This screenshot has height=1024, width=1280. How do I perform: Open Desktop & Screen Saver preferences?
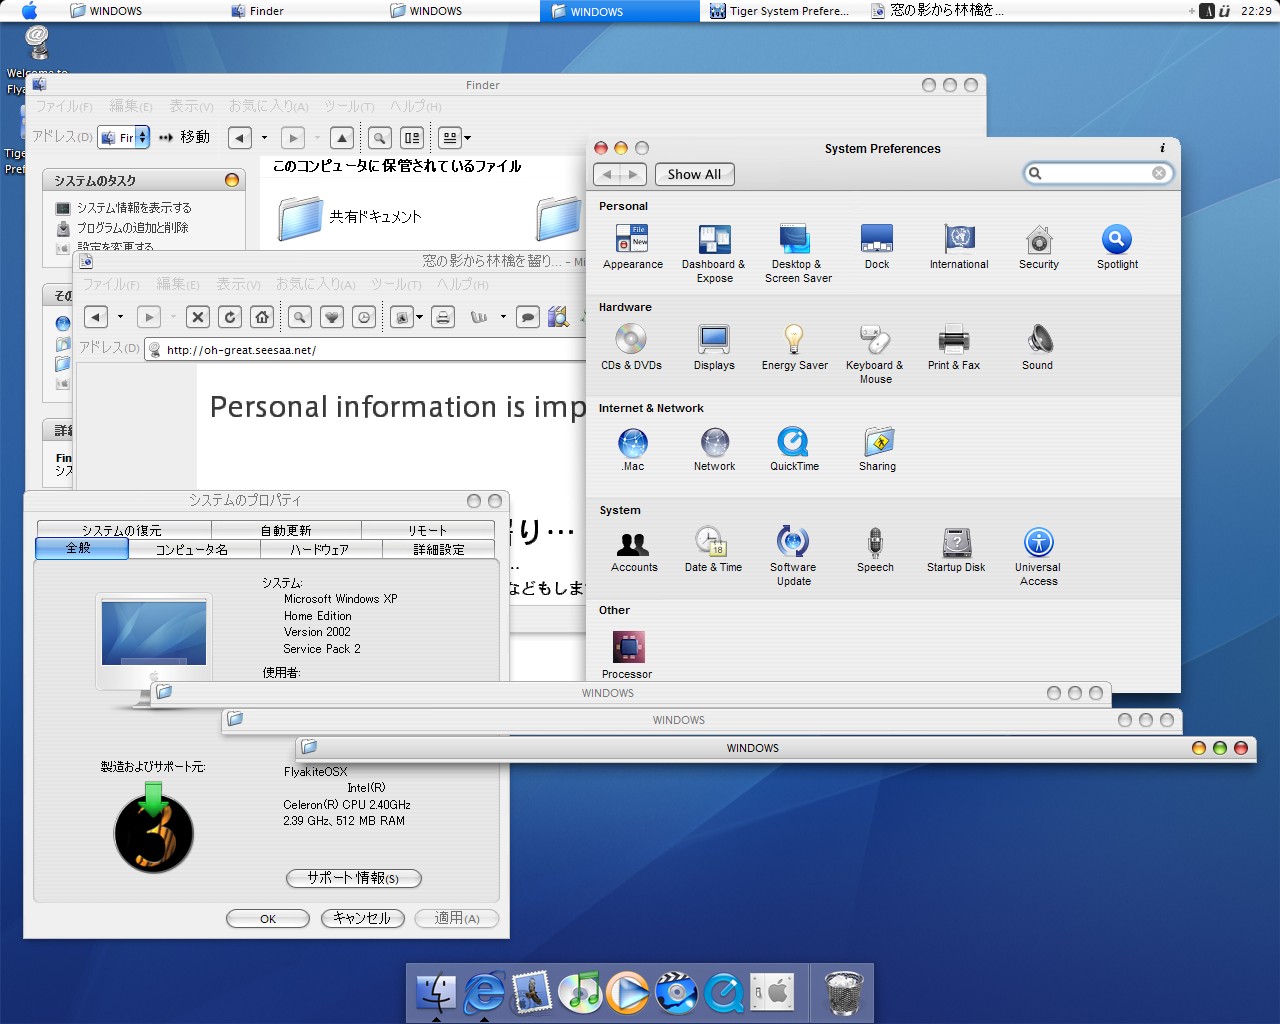[x=797, y=253]
